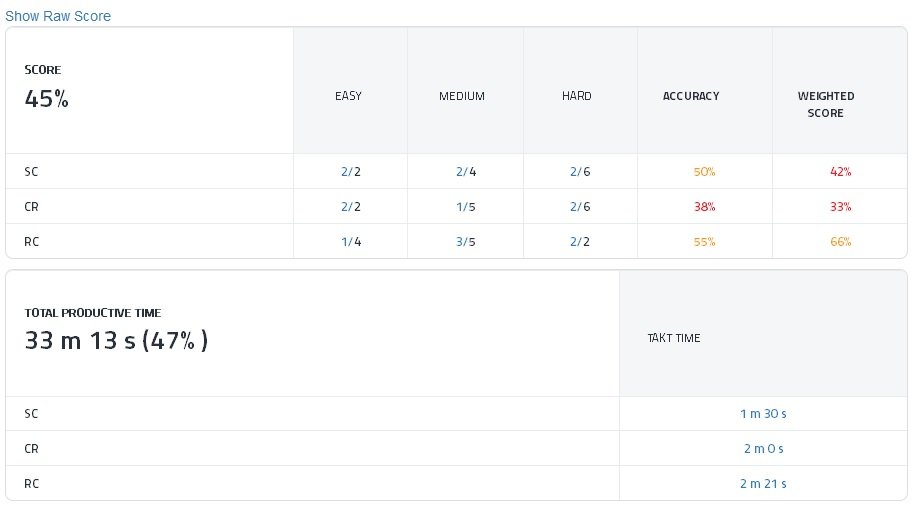This screenshot has height=507, width=917.
Task: Open SC medium score 2/4
Action: [466, 171]
